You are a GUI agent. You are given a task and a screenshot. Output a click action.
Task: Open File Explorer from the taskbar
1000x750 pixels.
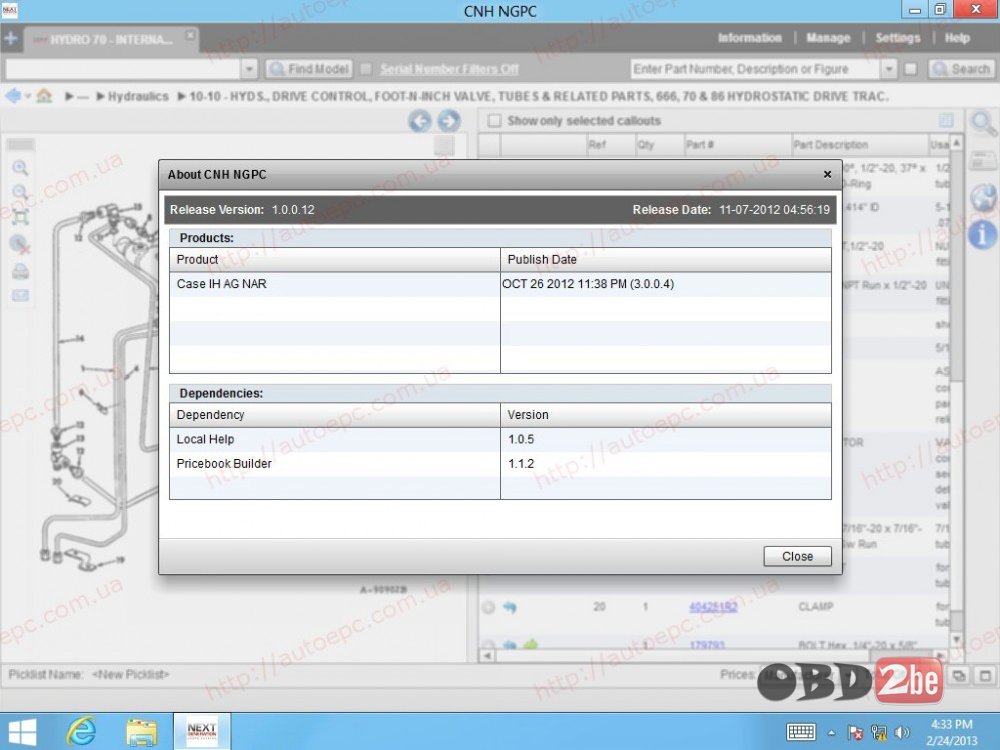click(142, 732)
